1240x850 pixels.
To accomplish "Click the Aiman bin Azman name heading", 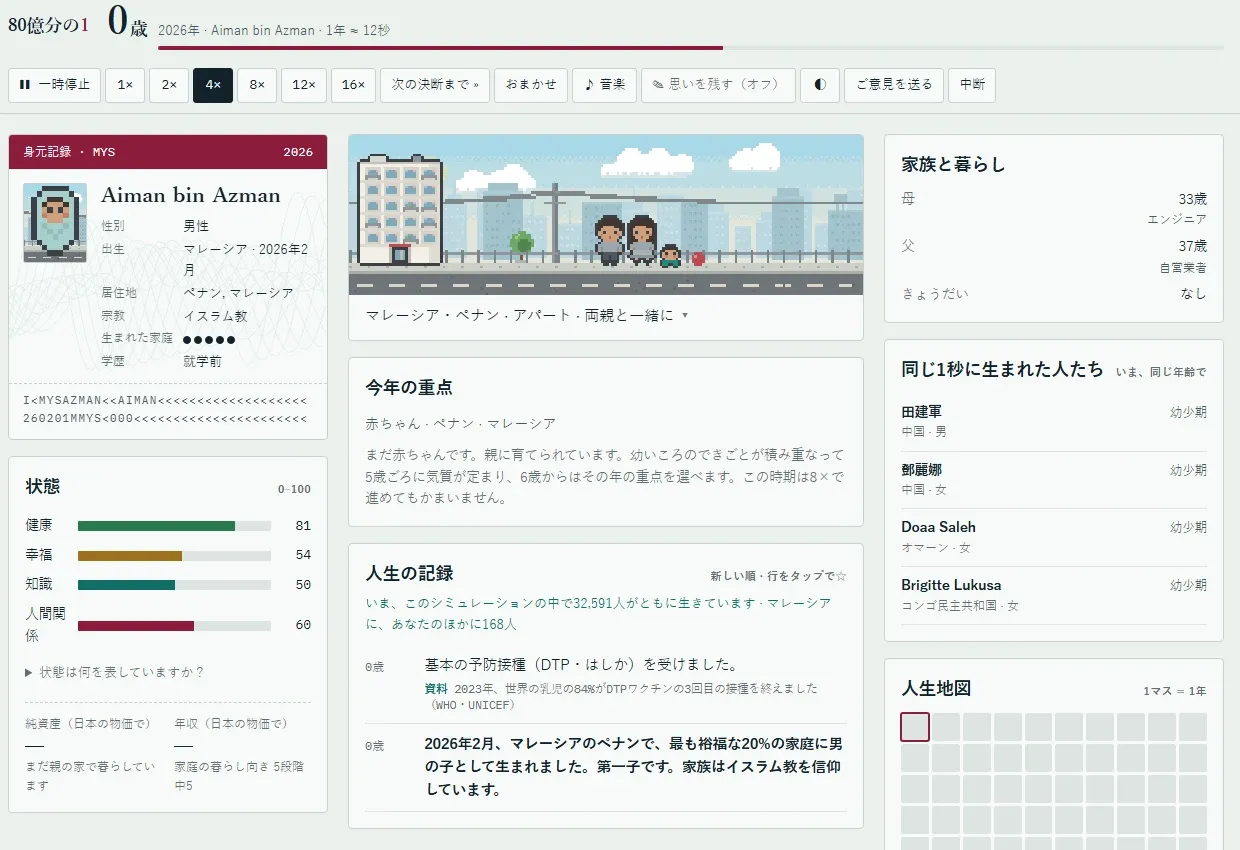I will [x=191, y=195].
